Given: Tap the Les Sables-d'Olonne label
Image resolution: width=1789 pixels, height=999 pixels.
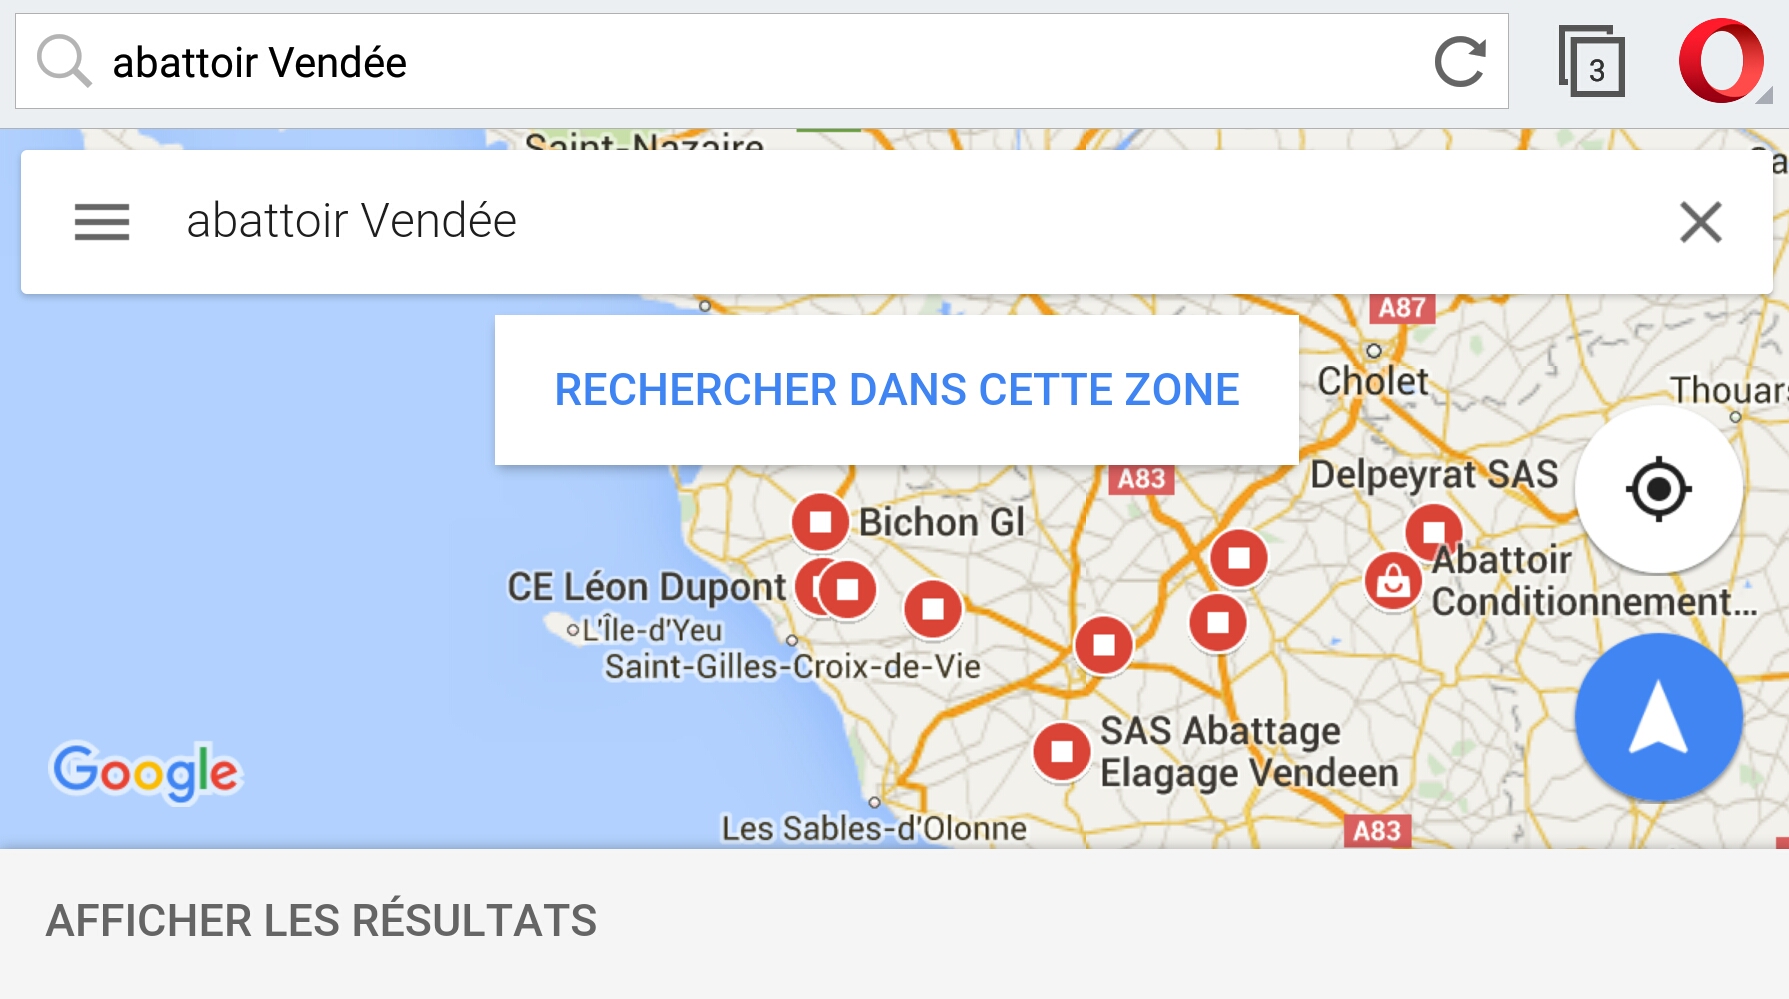Looking at the screenshot, I should (x=874, y=828).
